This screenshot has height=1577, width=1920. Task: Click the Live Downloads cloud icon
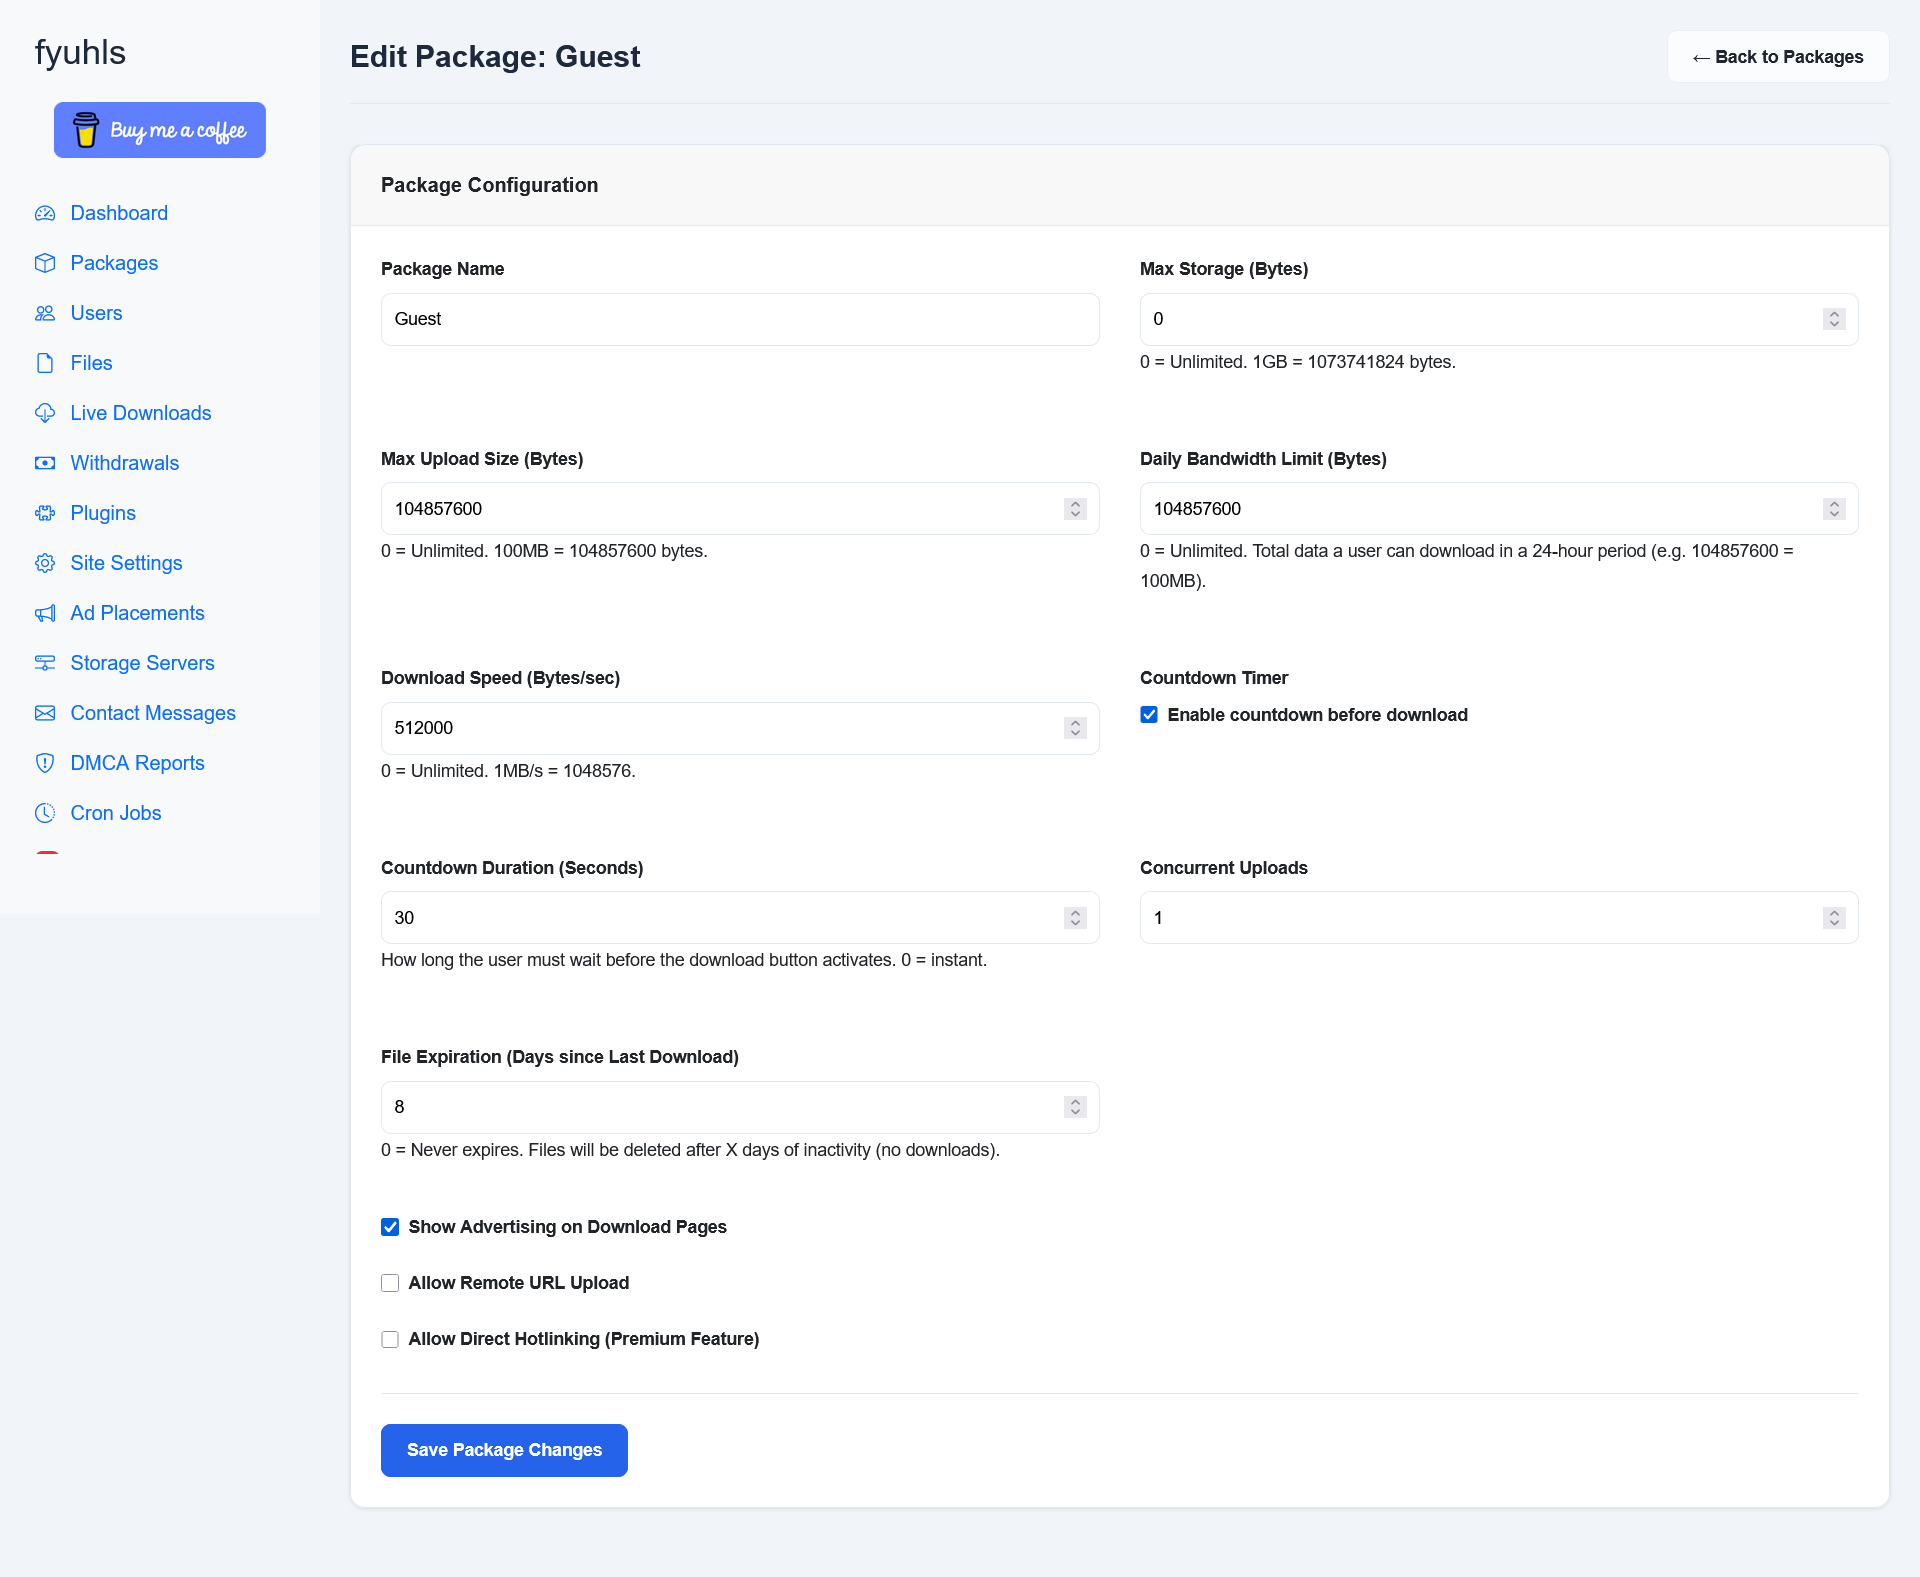pyautogui.click(x=45, y=413)
